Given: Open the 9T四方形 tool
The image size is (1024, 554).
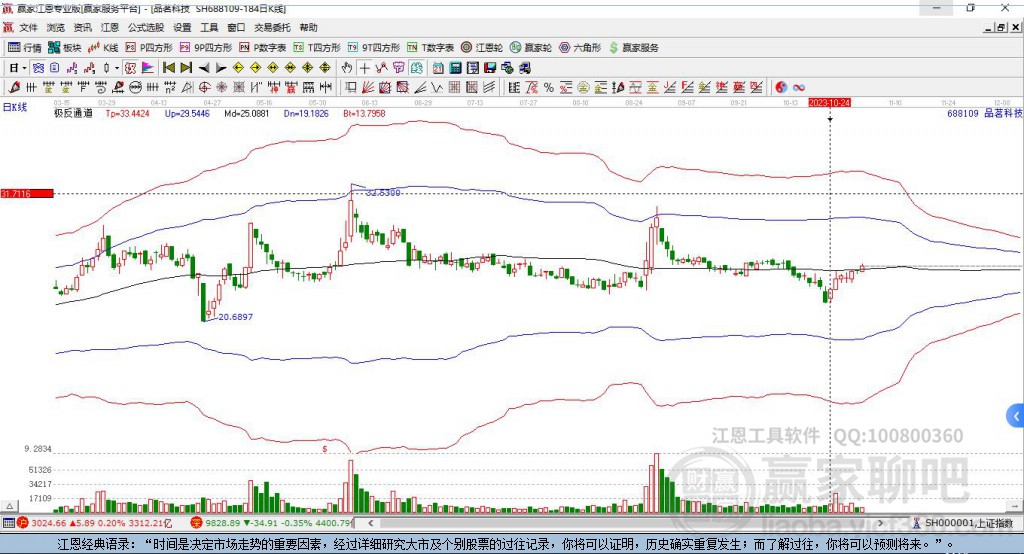Looking at the screenshot, I should [374, 48].
